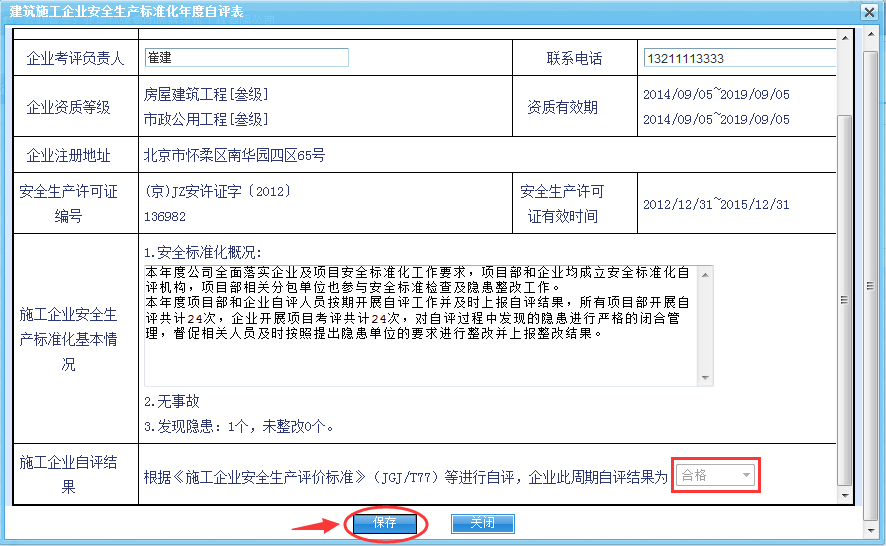The height and width of the screenshot is (546, 886).
Task: Select the 房屋建筑工程[叁级] qualification text
Action: tap(206, 95)
